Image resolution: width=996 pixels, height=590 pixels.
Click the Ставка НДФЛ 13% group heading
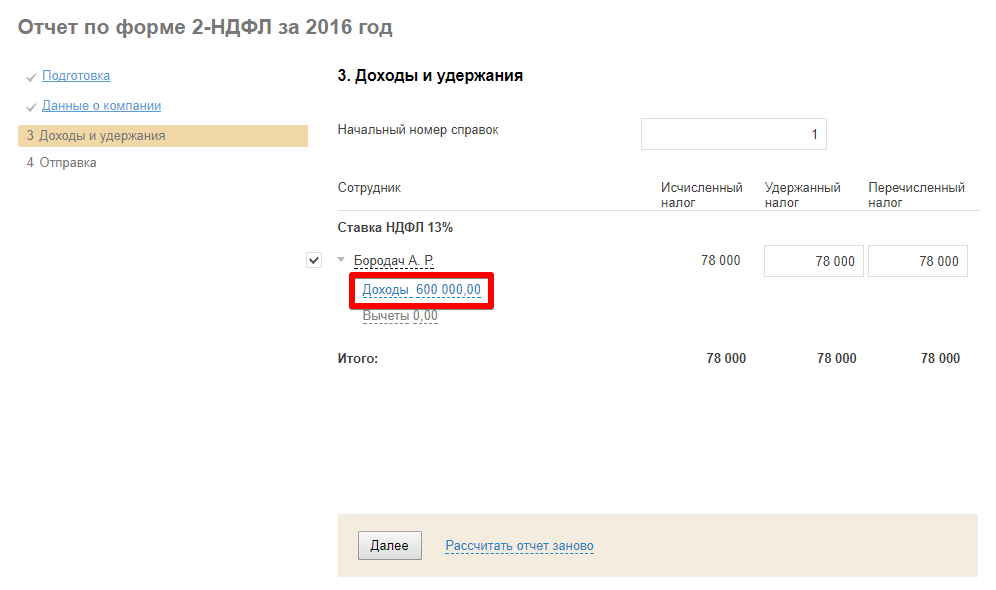395,227
